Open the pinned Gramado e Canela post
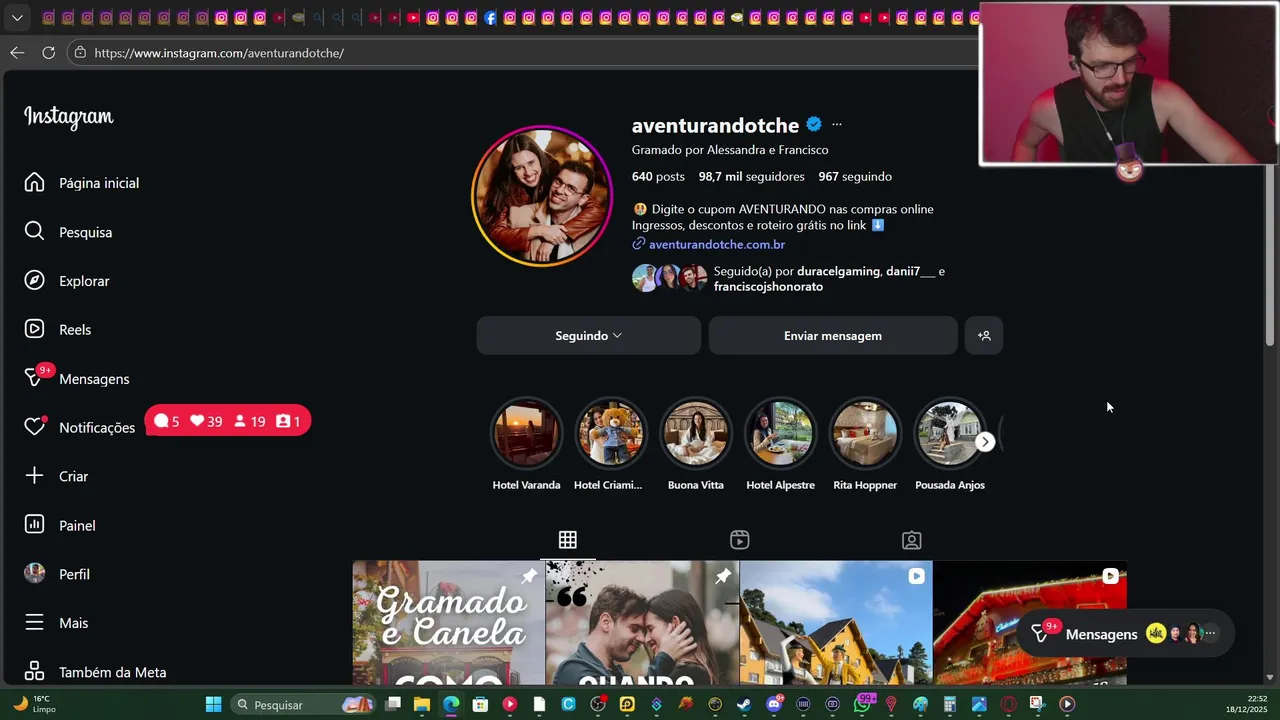Image resolution: width=1280 pixels, height=720 pixels. [449, 623]
